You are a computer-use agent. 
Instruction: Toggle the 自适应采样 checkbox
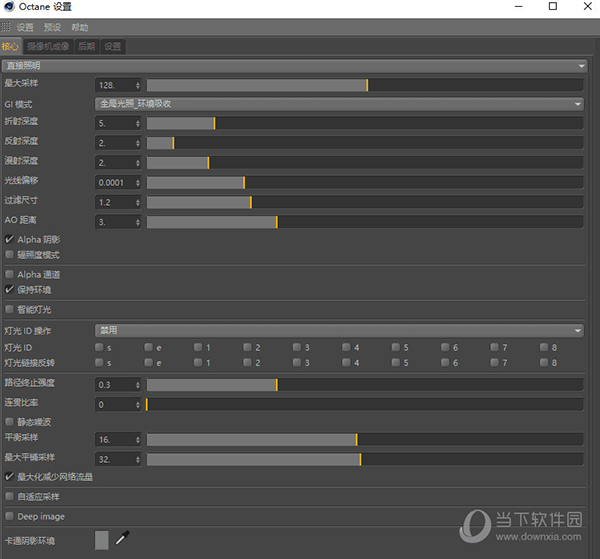[10, 496]
